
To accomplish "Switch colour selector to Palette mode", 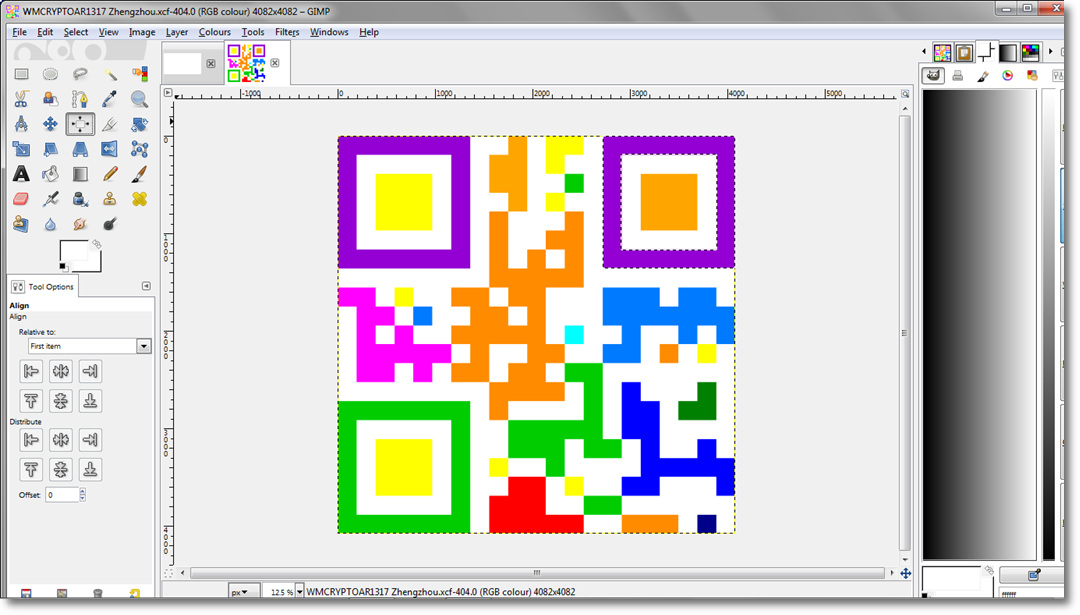I will pyautogui.click(x=1032, y=75).
